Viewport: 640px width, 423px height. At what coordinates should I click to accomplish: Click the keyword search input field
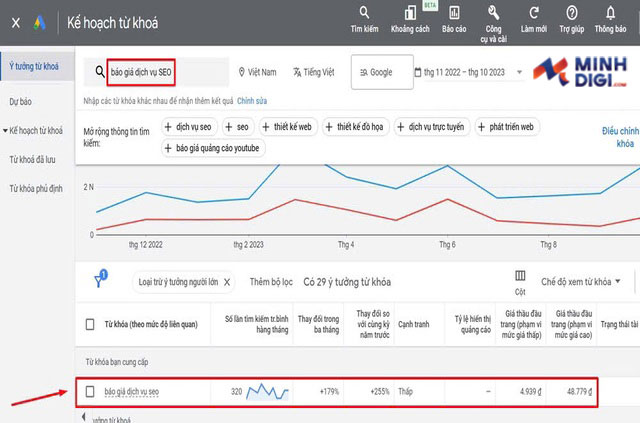coord(165,72)
